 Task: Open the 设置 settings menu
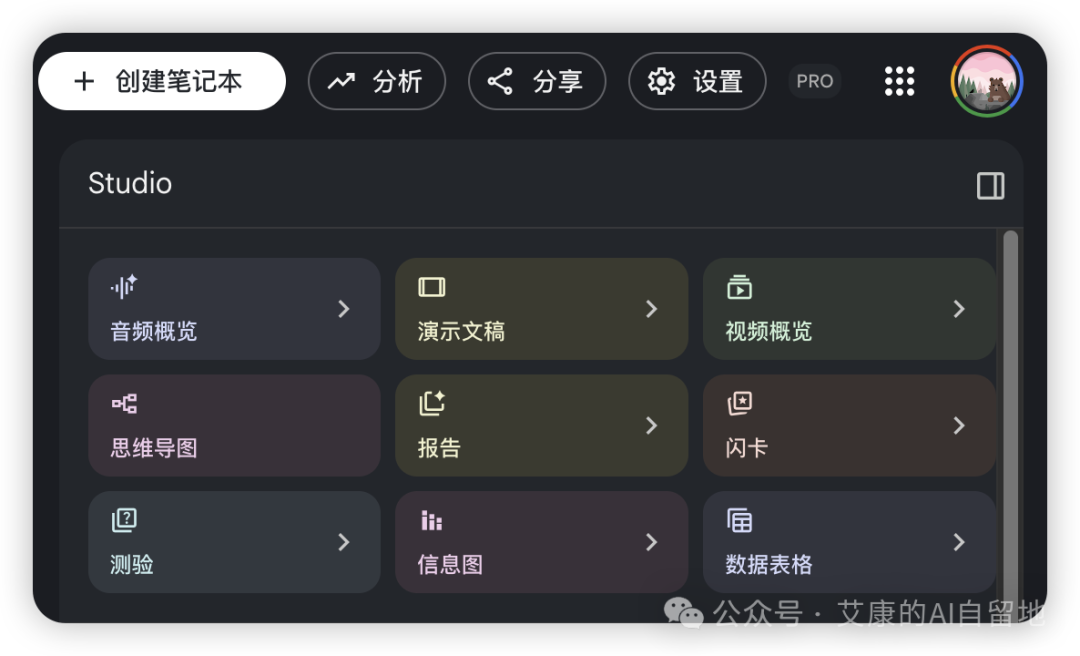[x=697, y=81]
